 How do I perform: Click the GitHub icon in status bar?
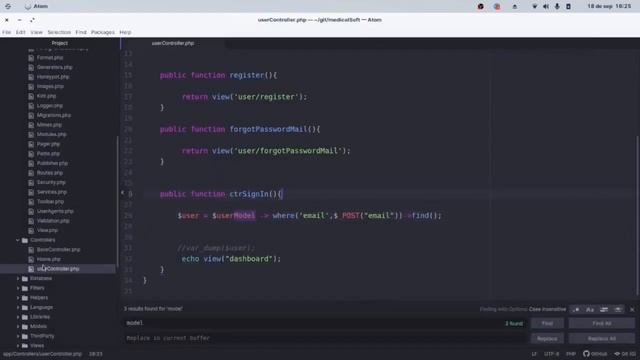tap(595, 354)
